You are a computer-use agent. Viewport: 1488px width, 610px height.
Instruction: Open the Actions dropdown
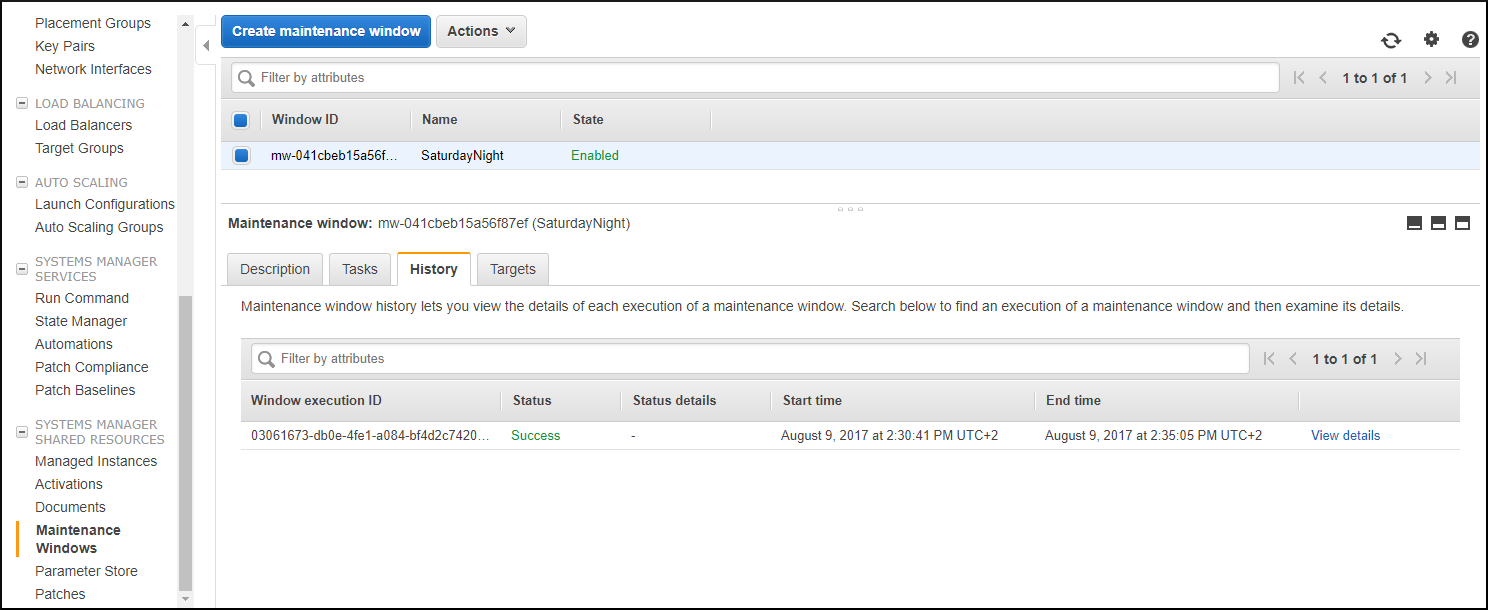(x=481, y=31)
